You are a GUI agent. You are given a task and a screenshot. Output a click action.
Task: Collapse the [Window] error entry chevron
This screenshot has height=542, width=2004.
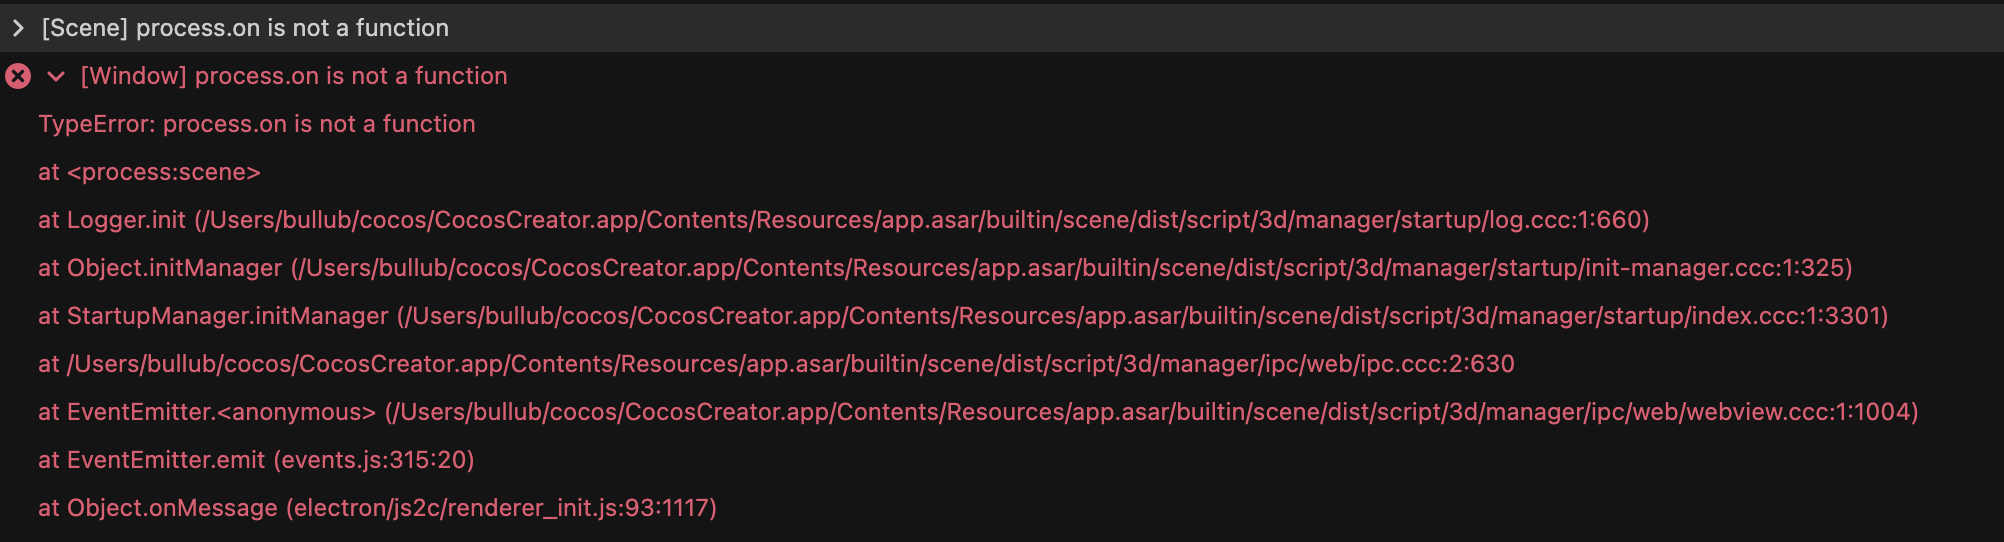click(x=56, y=76)
